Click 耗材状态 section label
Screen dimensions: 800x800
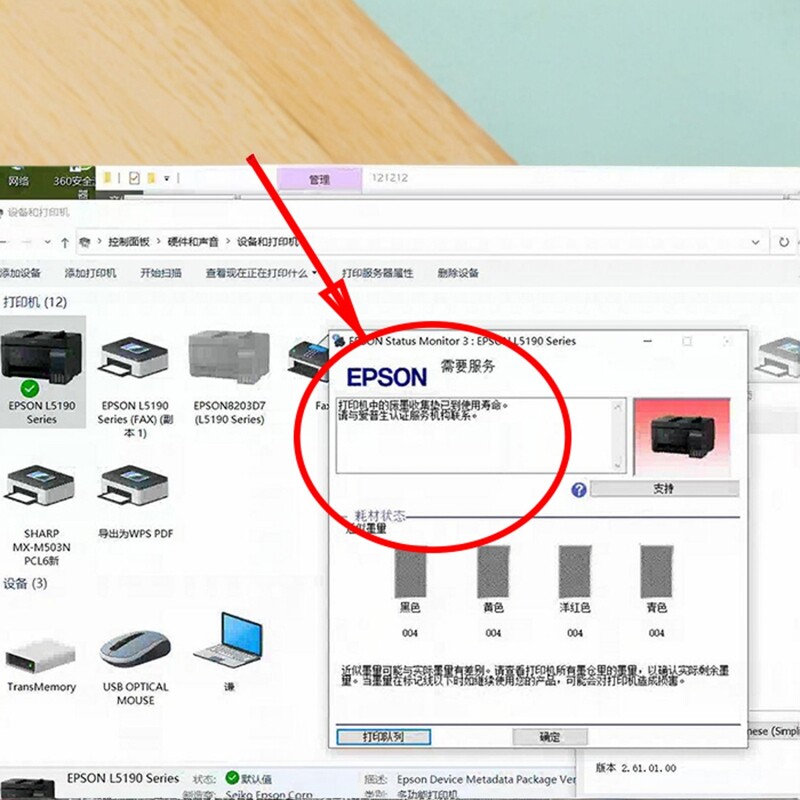[380, 515]
